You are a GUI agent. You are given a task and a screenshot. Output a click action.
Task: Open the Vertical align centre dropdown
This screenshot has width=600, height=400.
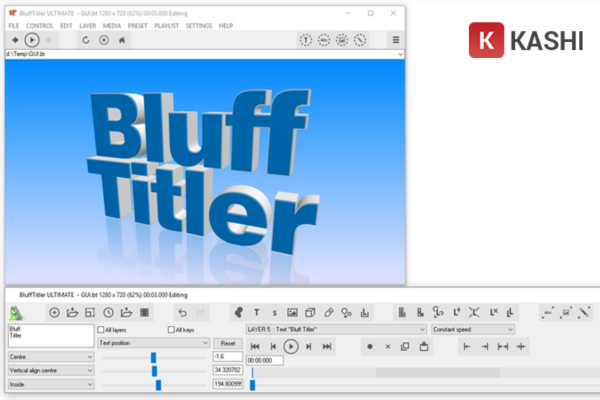pos(51,371)
